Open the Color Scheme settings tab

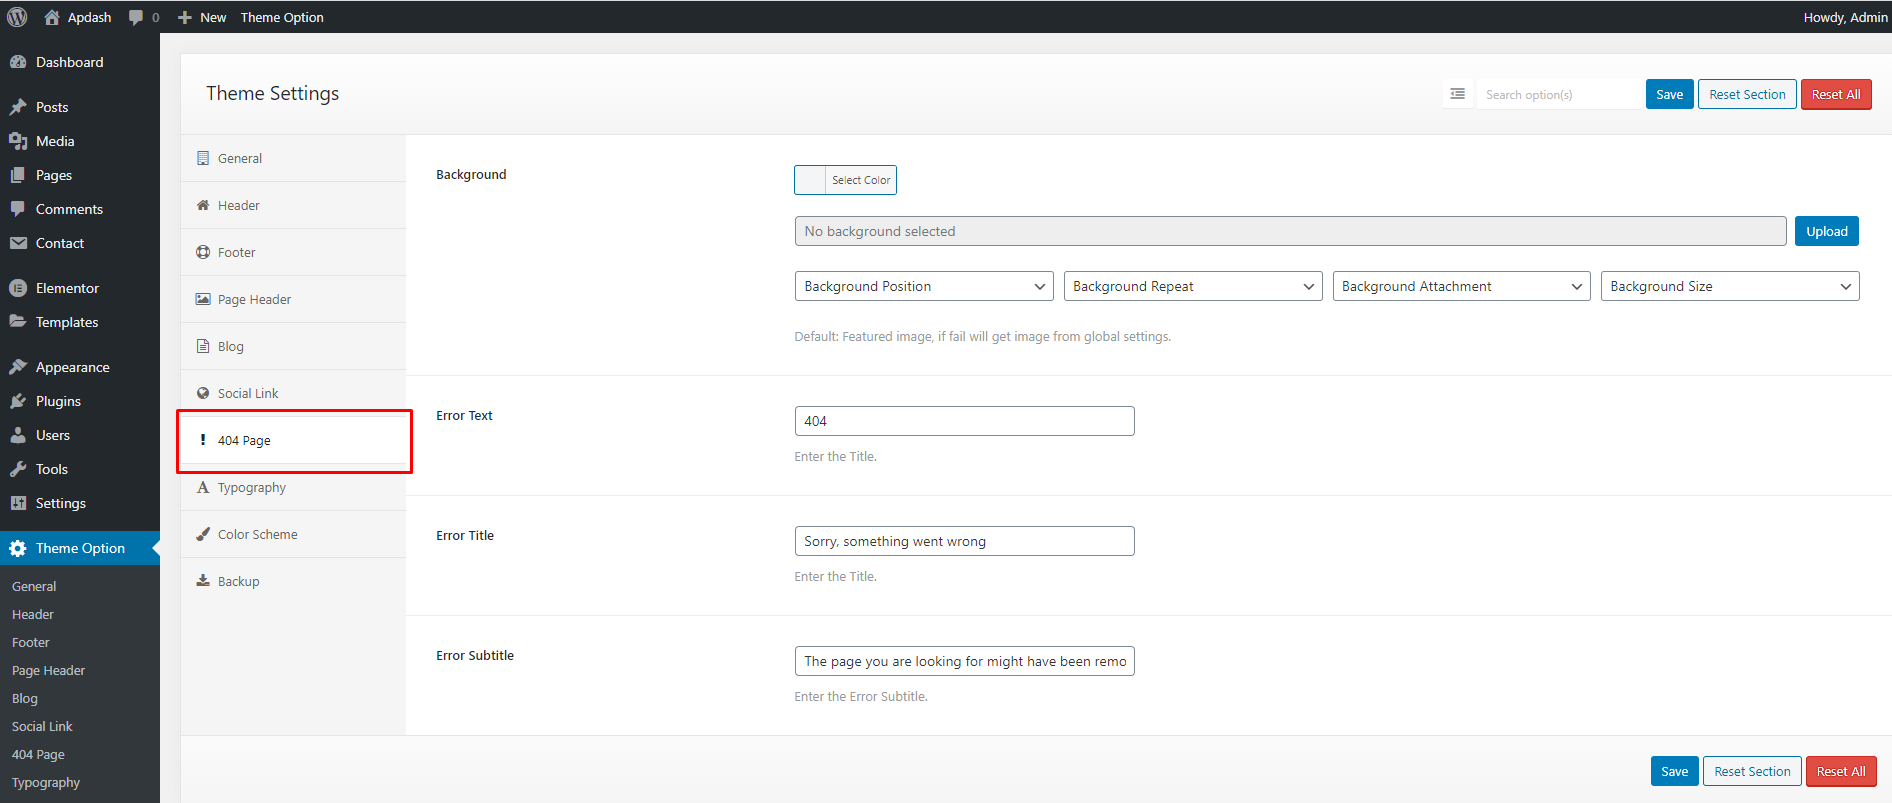(x=257, y=535)
